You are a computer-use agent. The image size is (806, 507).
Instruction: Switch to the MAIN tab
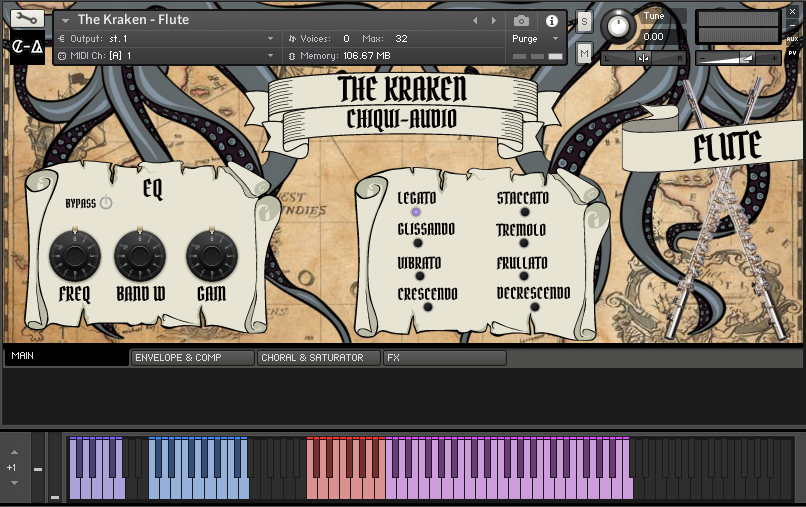[66, 356]
